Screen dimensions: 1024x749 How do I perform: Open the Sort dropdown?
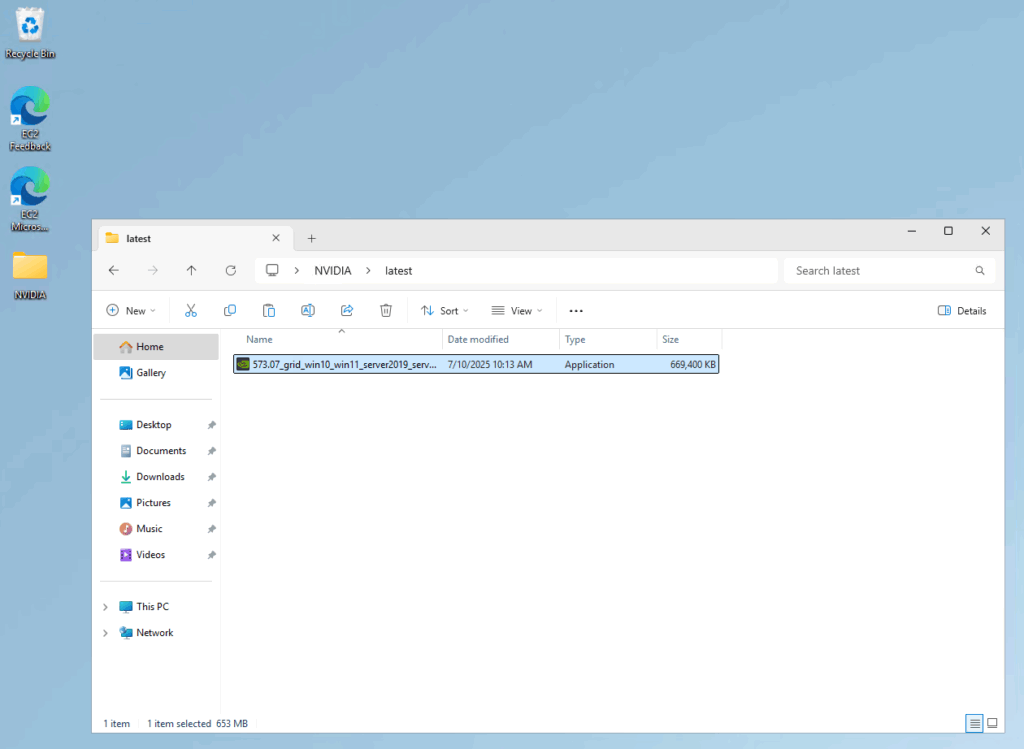tap(445, 311)
